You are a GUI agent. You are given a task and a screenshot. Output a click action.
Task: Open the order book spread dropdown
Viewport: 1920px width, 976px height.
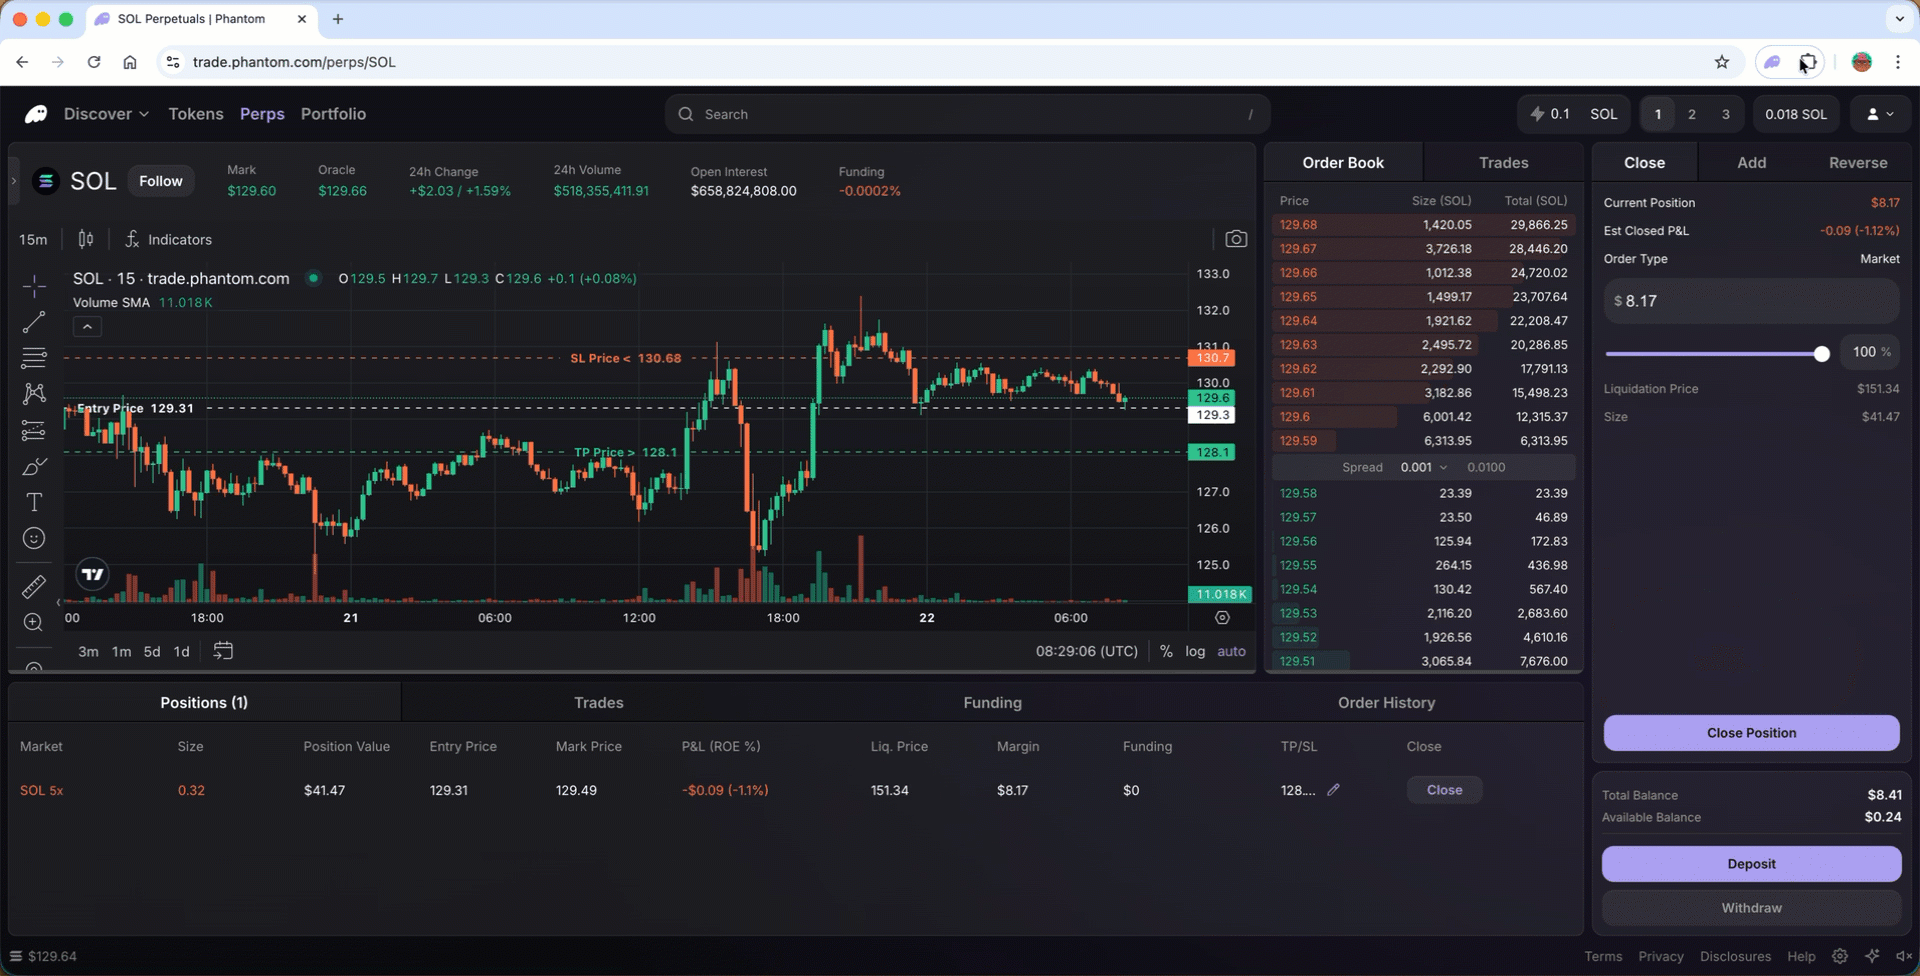tap(1424, 467)
